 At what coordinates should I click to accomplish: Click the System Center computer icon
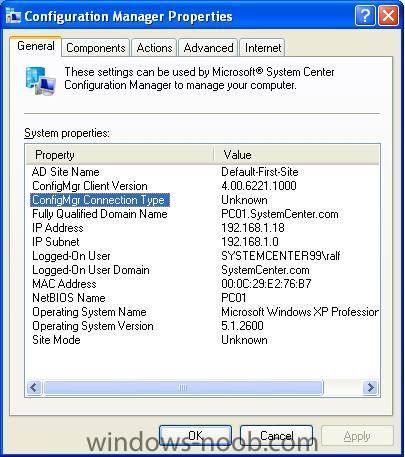click(41, 81)
